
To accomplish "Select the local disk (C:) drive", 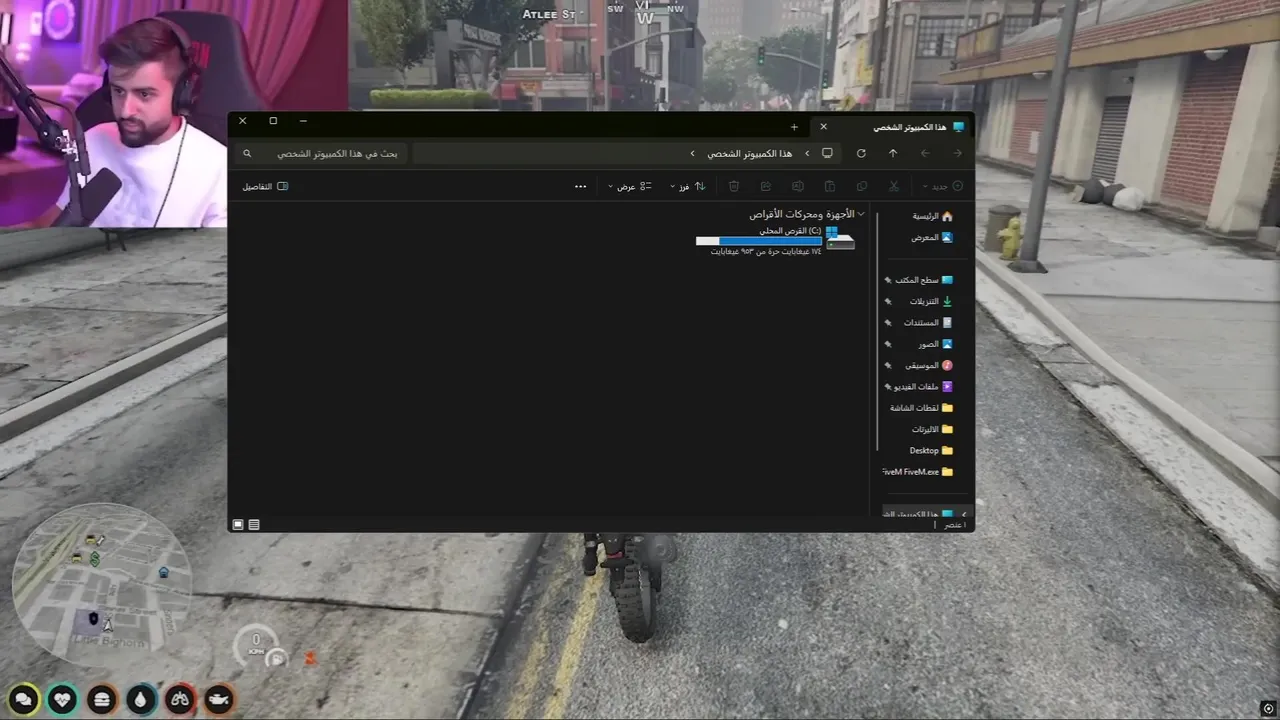I will click(776, 240).
